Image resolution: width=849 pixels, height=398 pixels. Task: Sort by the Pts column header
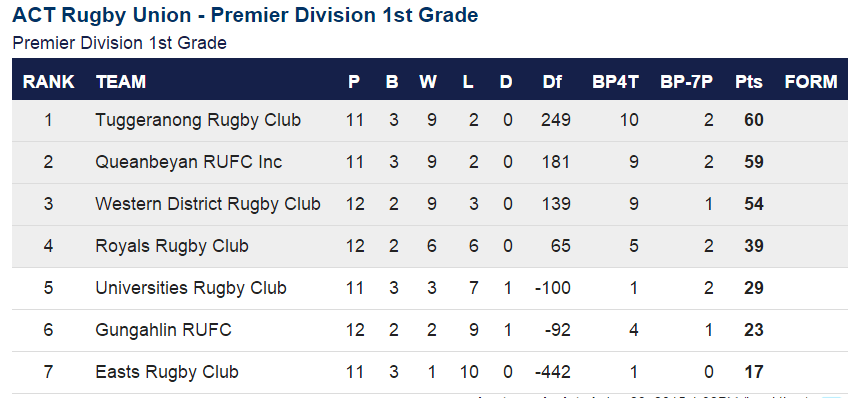tap(749, 82)
